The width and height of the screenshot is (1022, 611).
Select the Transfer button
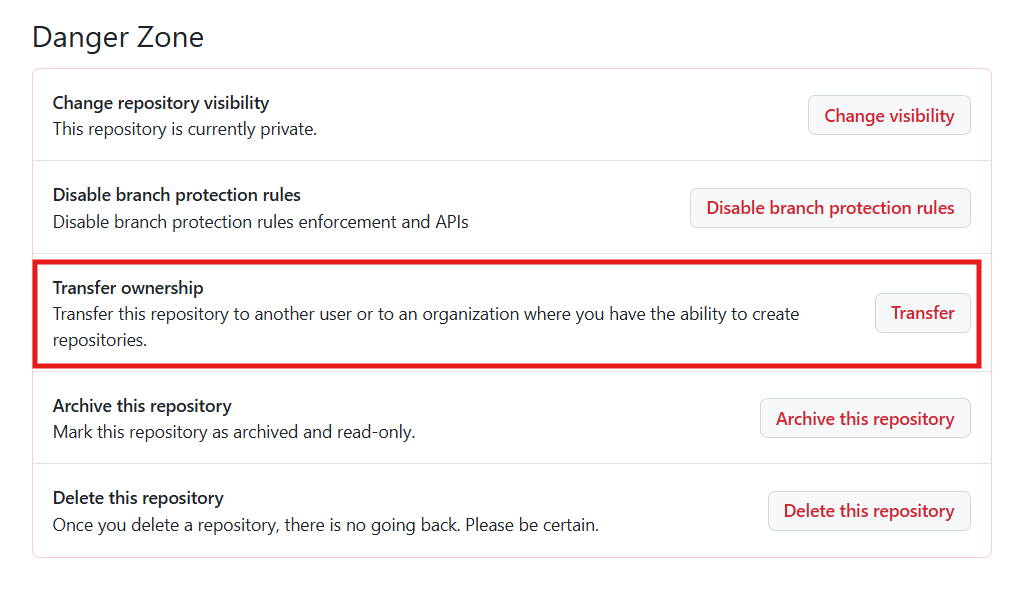click(x=922, y=313)
